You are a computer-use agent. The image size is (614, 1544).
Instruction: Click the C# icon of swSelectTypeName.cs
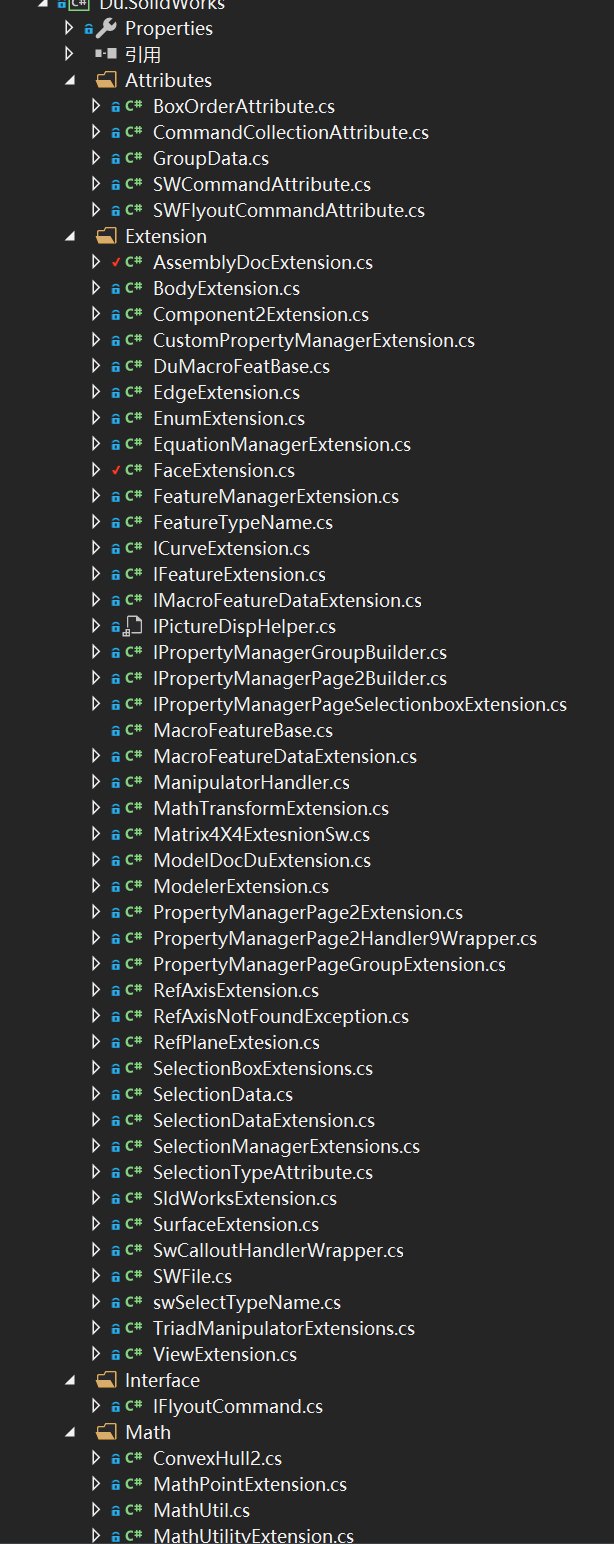coord(134,1302)
